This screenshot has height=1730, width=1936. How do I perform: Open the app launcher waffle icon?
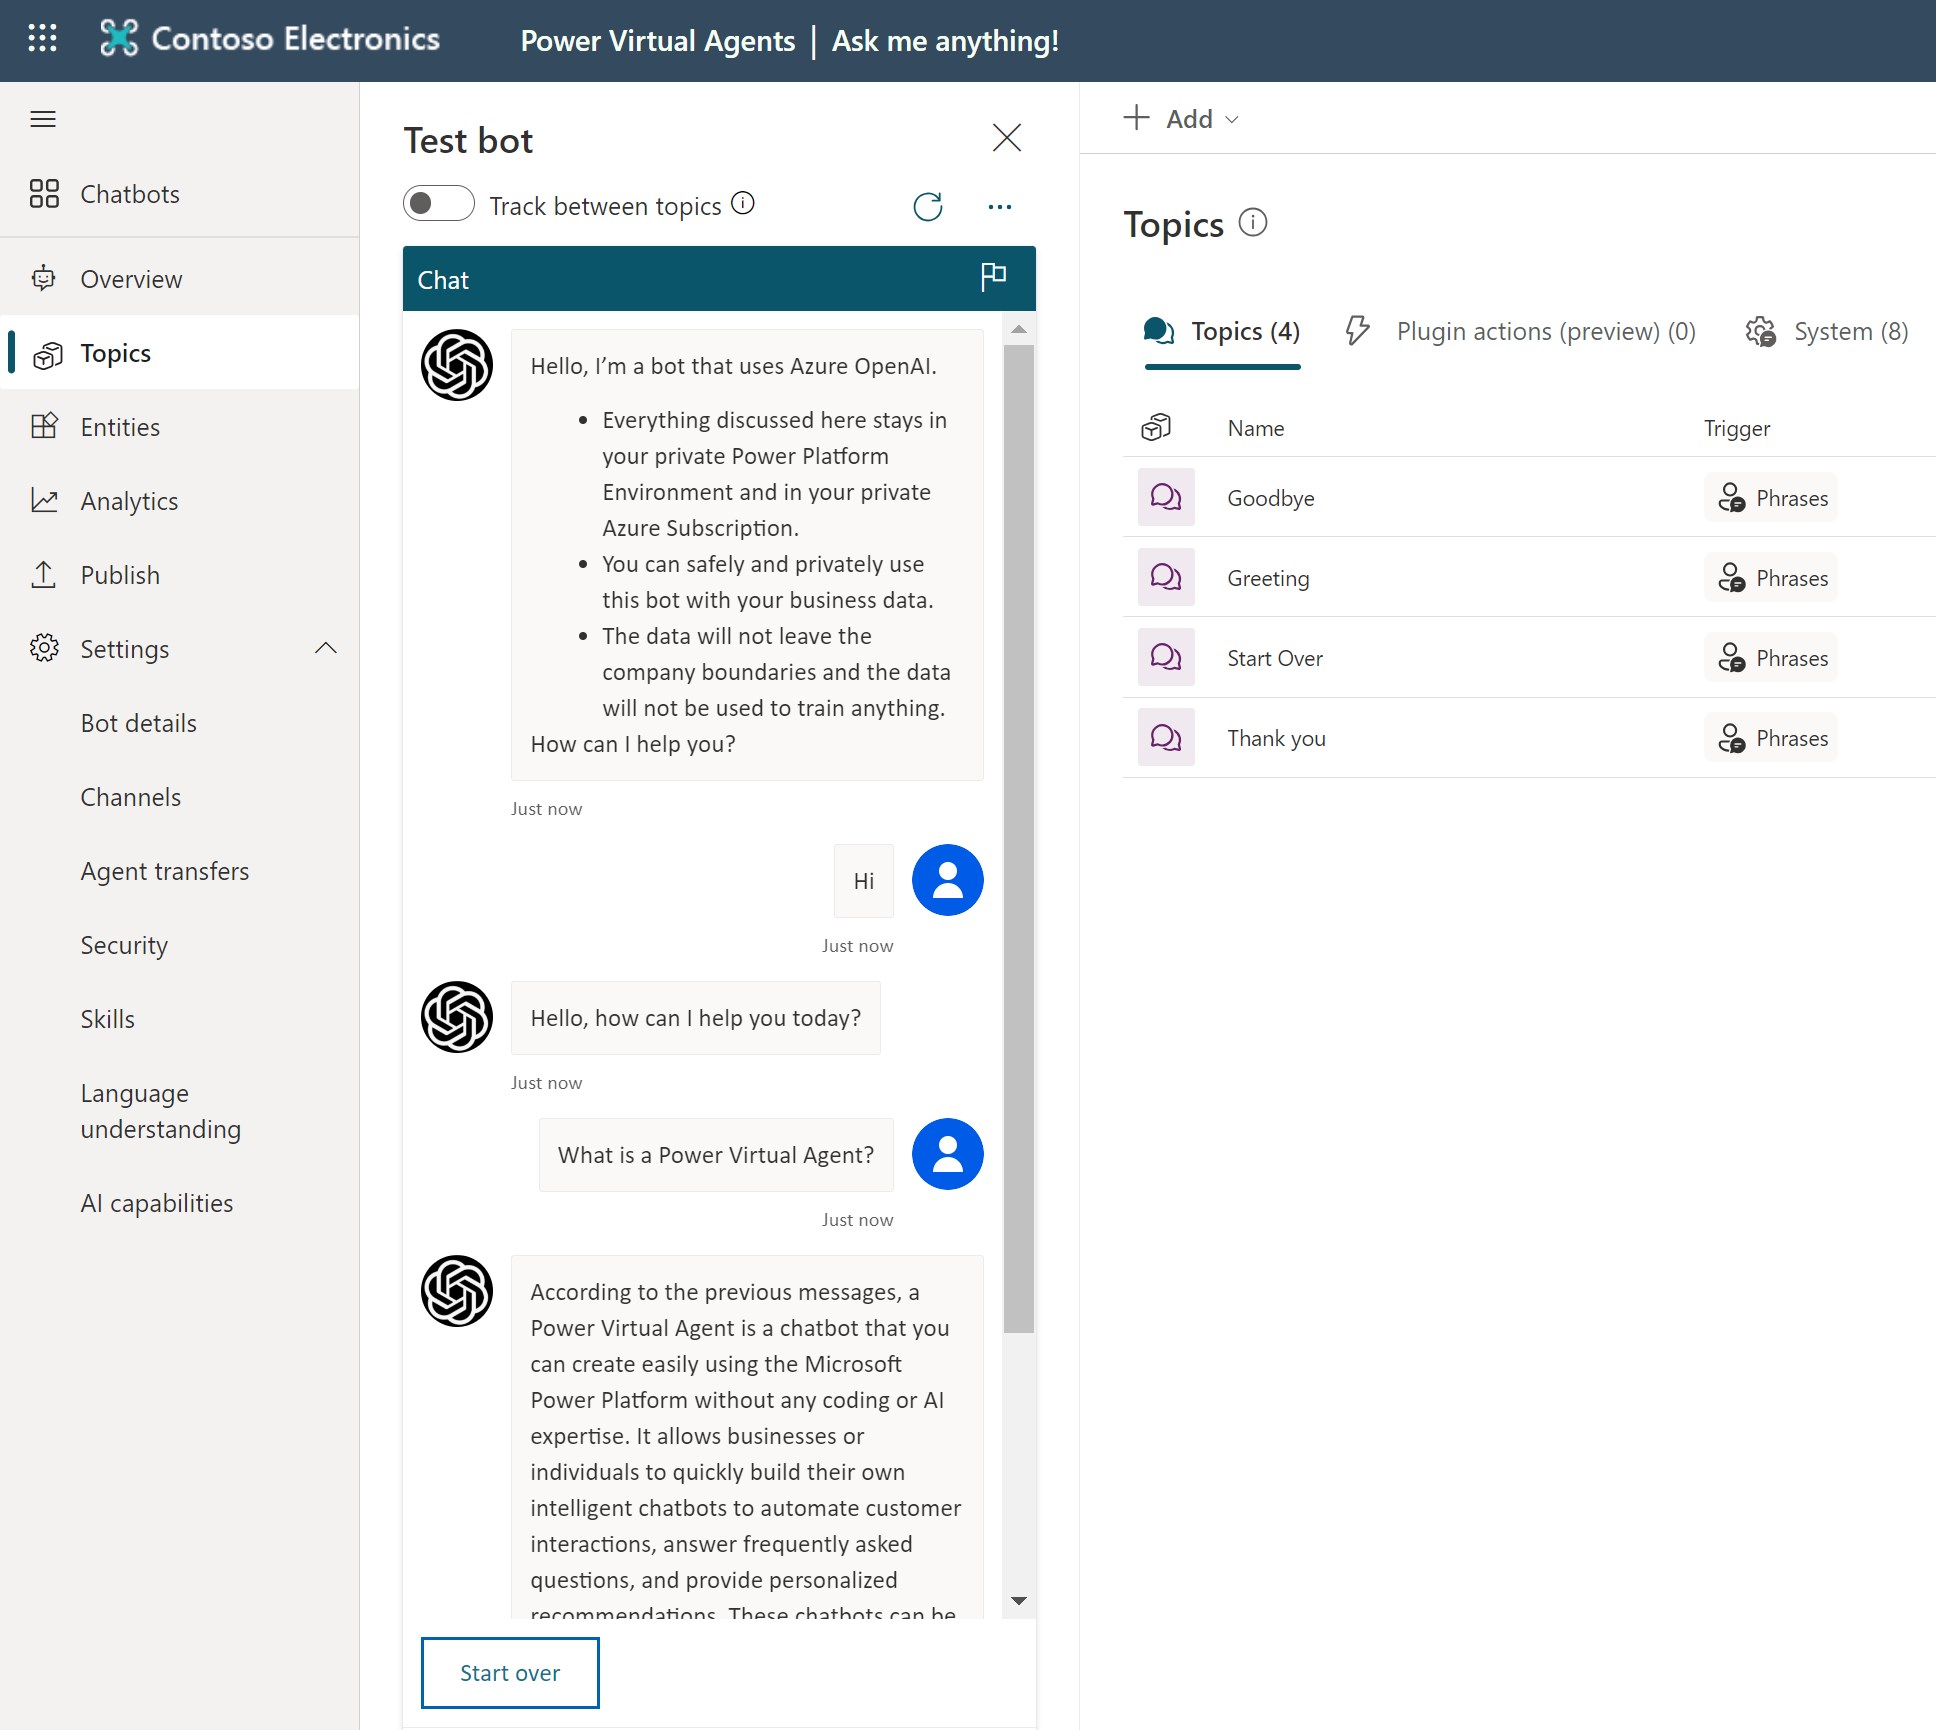[42, 38]
